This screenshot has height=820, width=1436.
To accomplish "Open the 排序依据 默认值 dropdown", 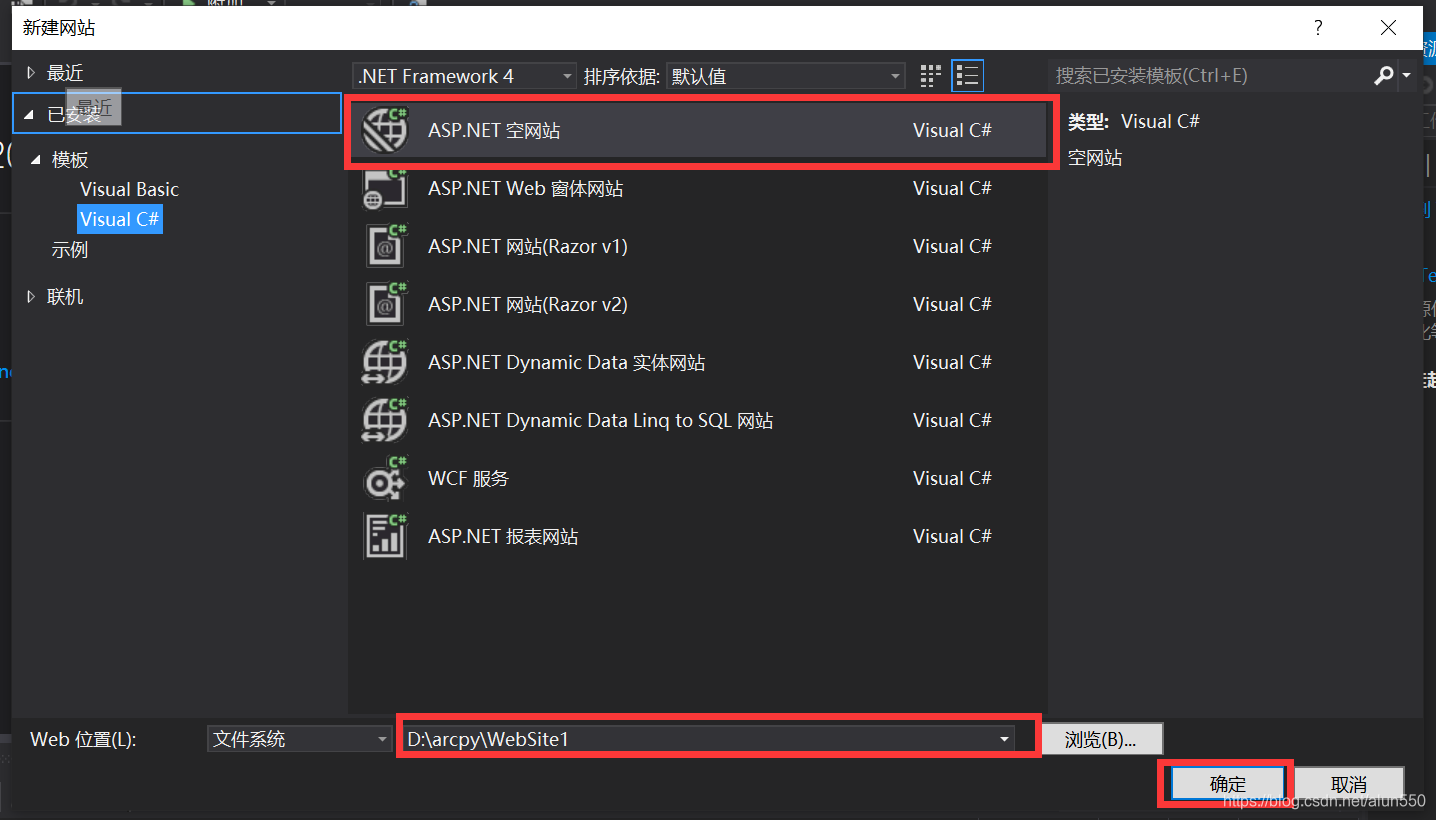I will [785, 75].
